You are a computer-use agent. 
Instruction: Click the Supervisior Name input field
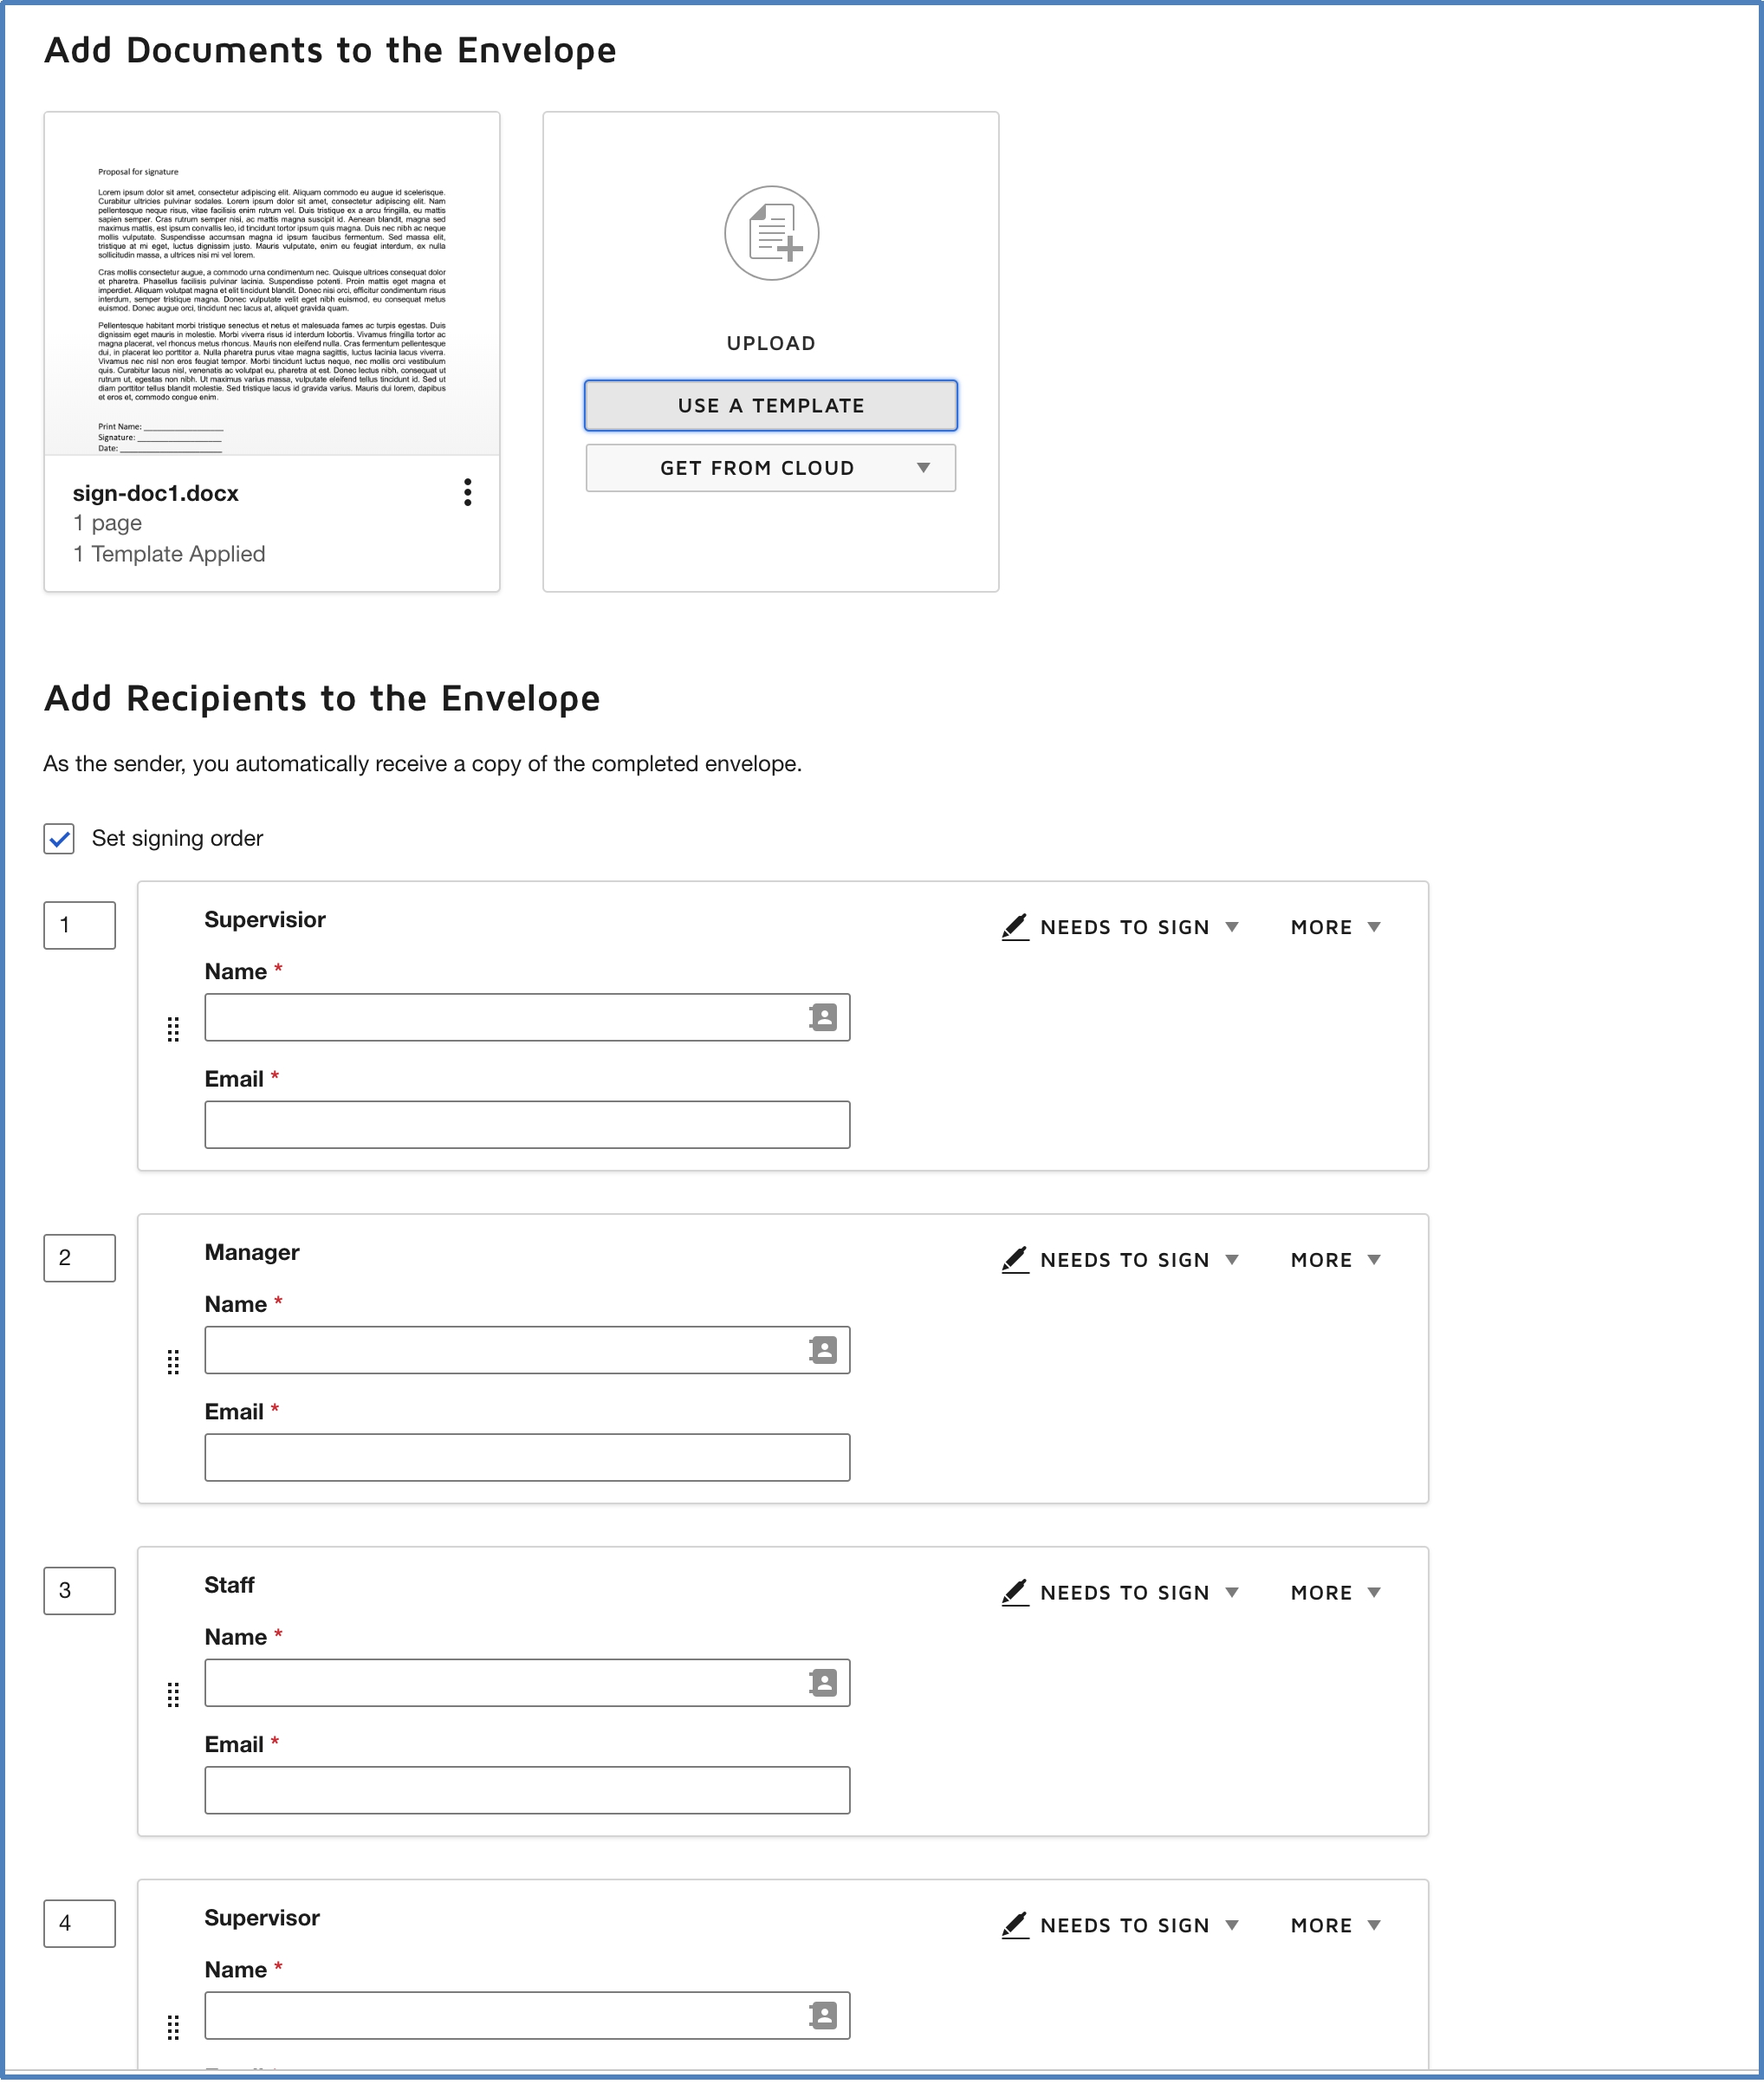click(x=527, y=1017)
